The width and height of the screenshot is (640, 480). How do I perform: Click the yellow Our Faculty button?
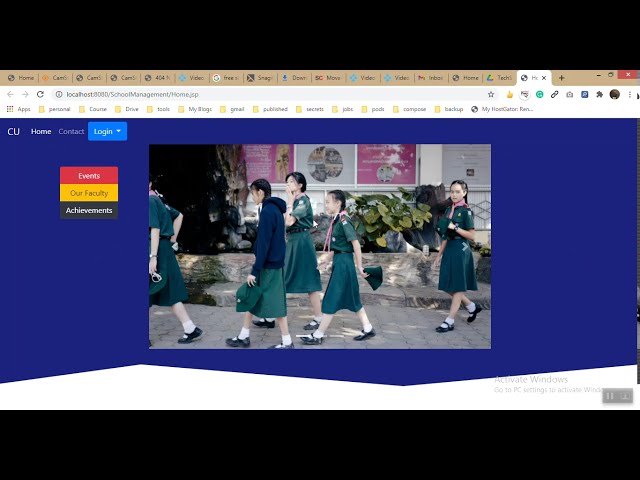pyautogui.click(x=89, y=193)
